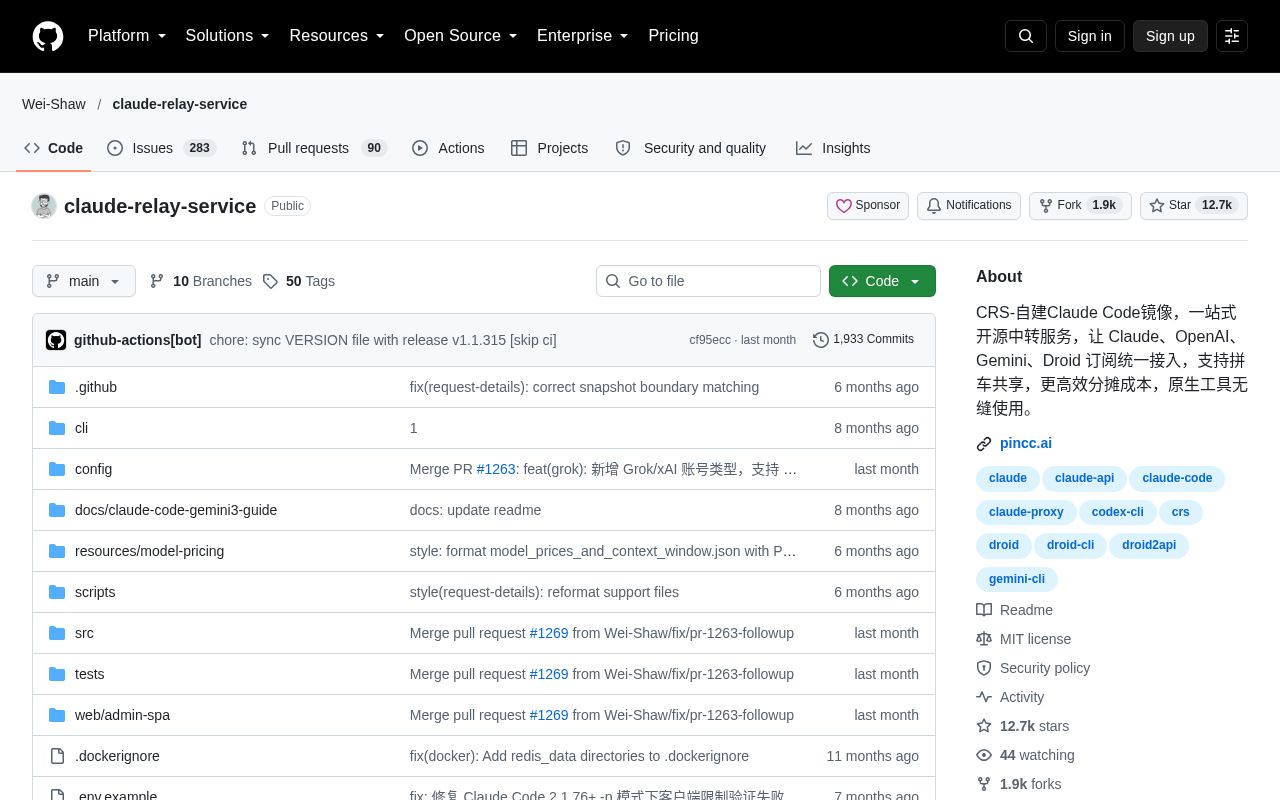The height and width of the screenshot is (800, 1280).
Task: Click the cli folder icon
Action: coord(57,428)
